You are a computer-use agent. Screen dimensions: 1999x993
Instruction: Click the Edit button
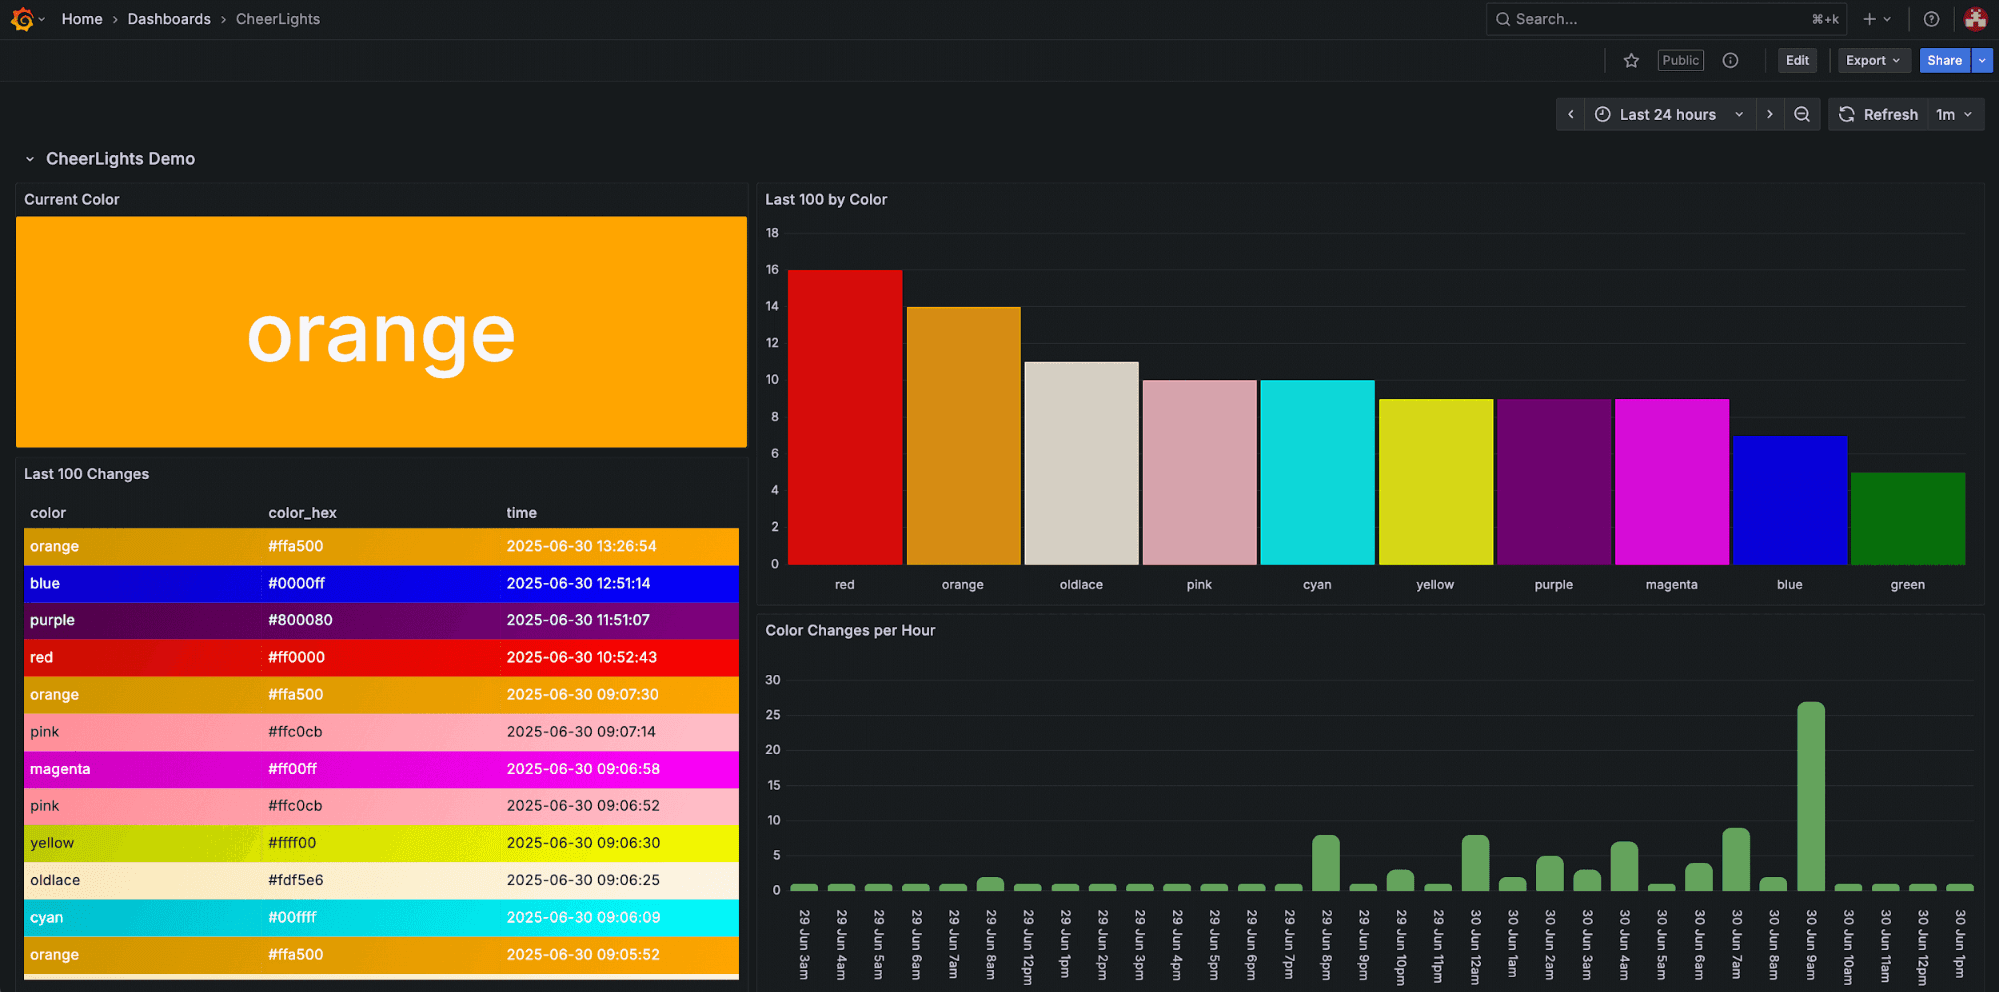pyautogui.click(x=1796, y=60)
